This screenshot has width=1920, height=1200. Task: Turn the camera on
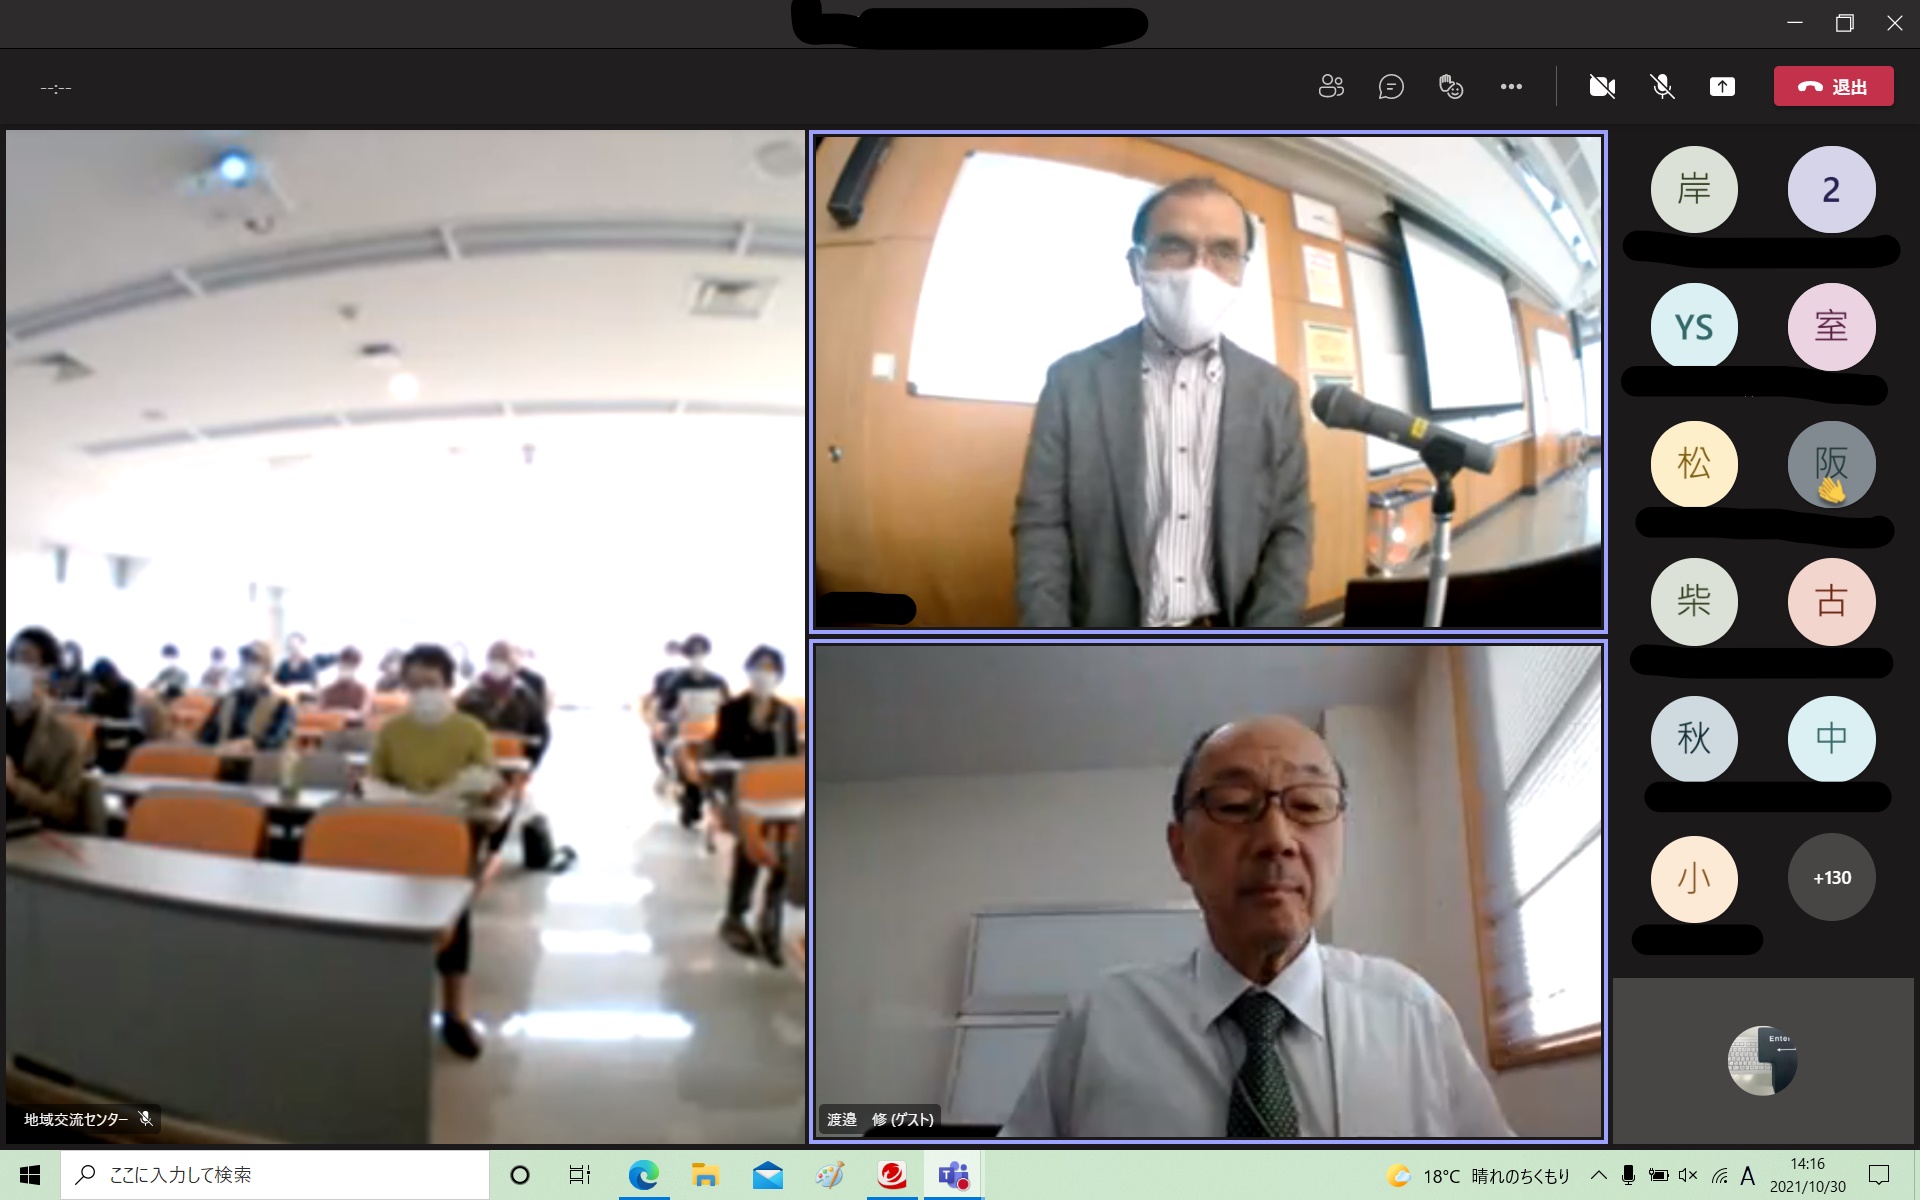(1602, 87)
